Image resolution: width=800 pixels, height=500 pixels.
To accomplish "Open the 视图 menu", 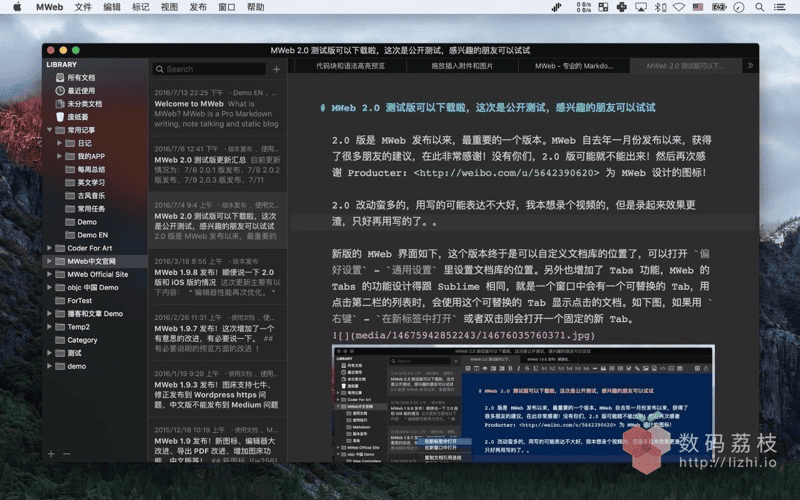I will pos(169,7).
